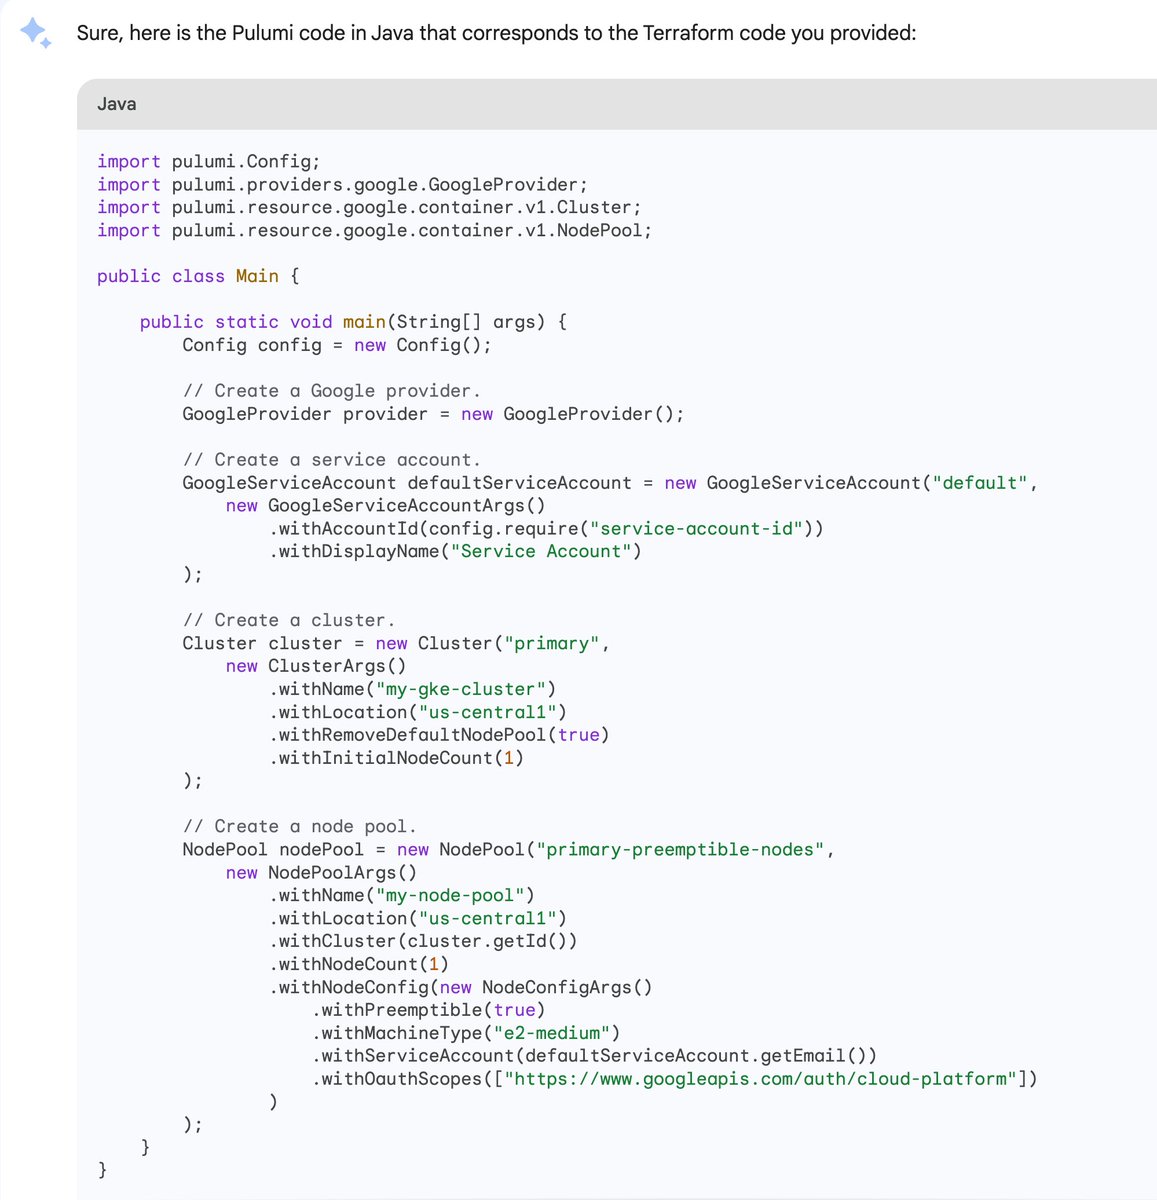Click the withName "my-node-pool" line
1157x1200 pixels.
pyautogui.click(x=402, y=895)
